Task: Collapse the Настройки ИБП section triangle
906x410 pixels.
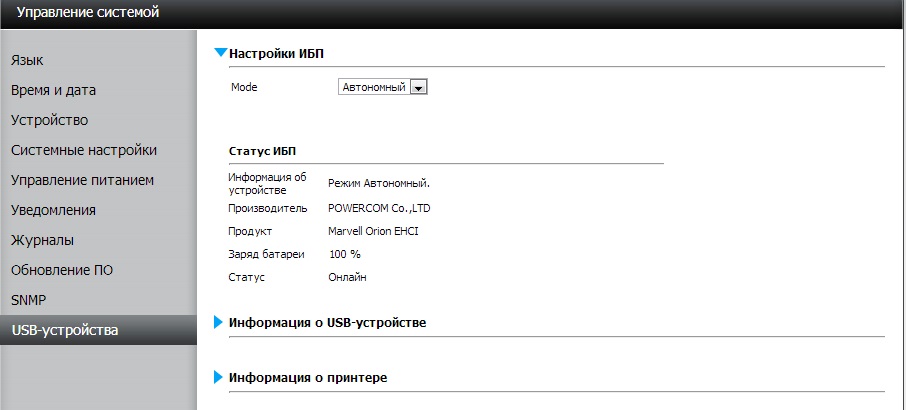Action: coord(221,53)
